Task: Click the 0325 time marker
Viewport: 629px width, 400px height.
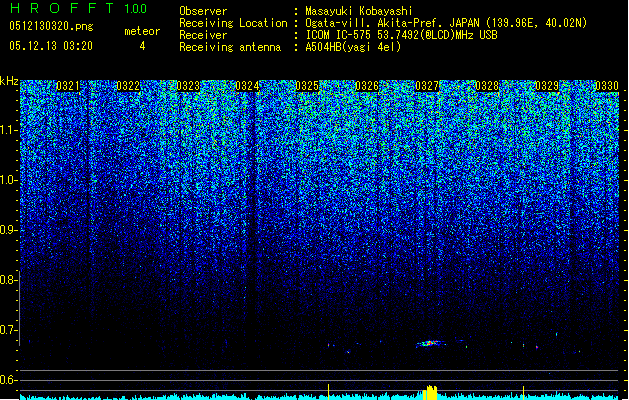Action: [x=307, y=86]
